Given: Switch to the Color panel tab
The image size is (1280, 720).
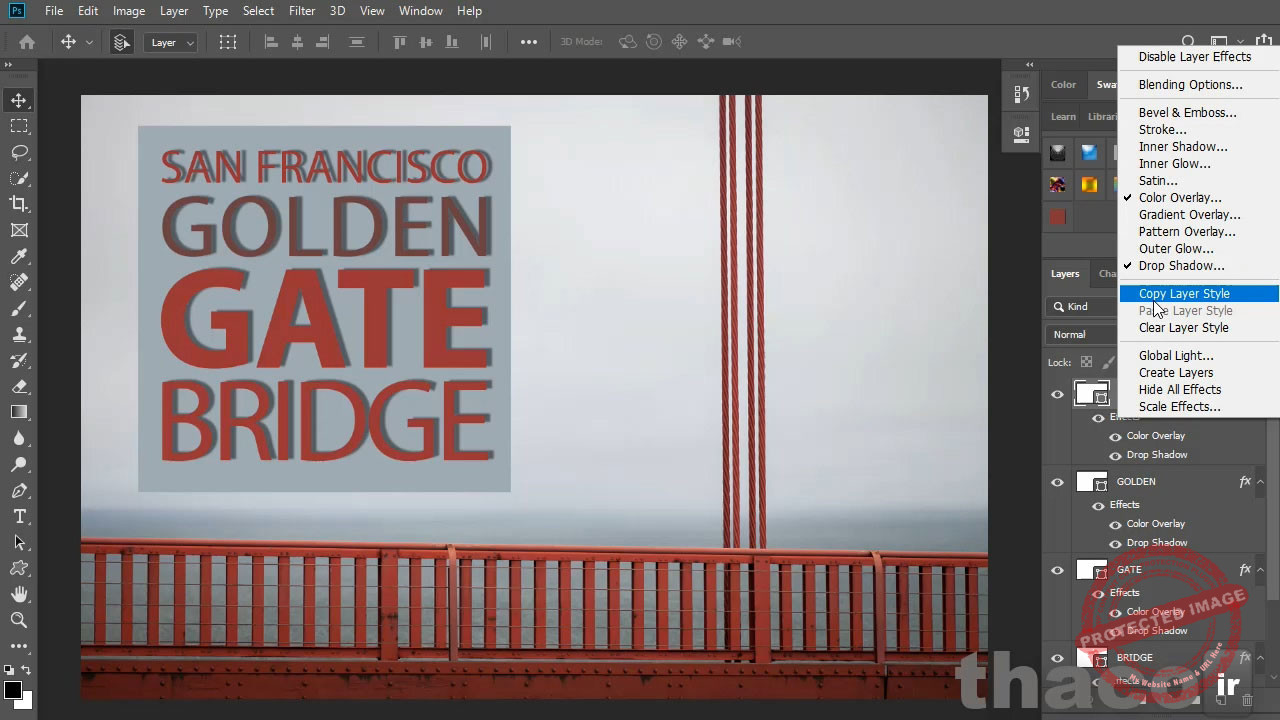Looking at the screenshot, I should [x=1063, y=85].
